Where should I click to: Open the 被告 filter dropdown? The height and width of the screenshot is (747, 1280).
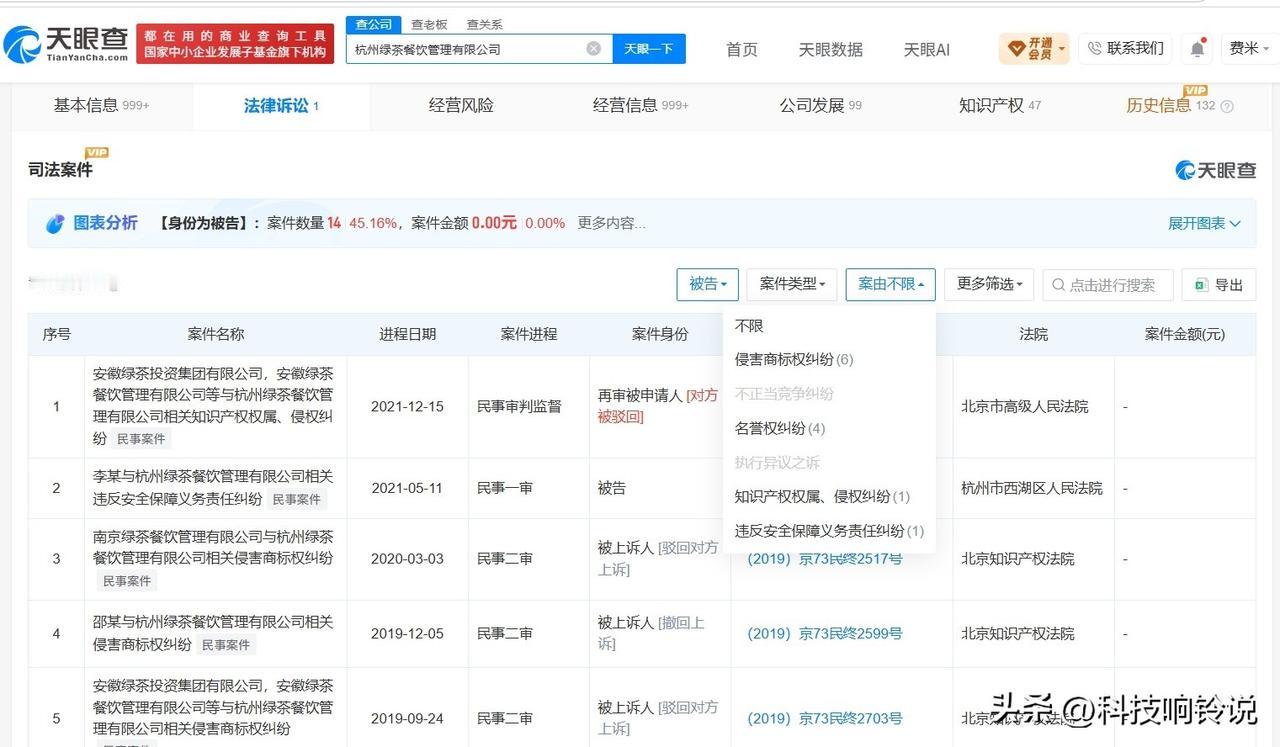[708, 284]
